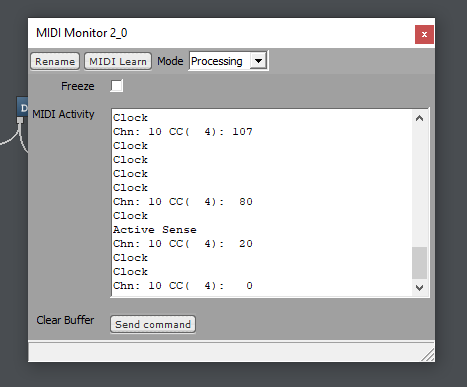Click scroll down arrow in MIDI Activity
This screenshot has height=387, width=467.
click(420, 287)
